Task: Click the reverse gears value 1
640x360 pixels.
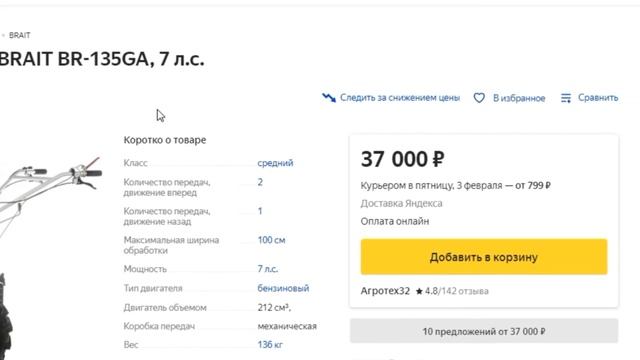Action: click(260, 211)
